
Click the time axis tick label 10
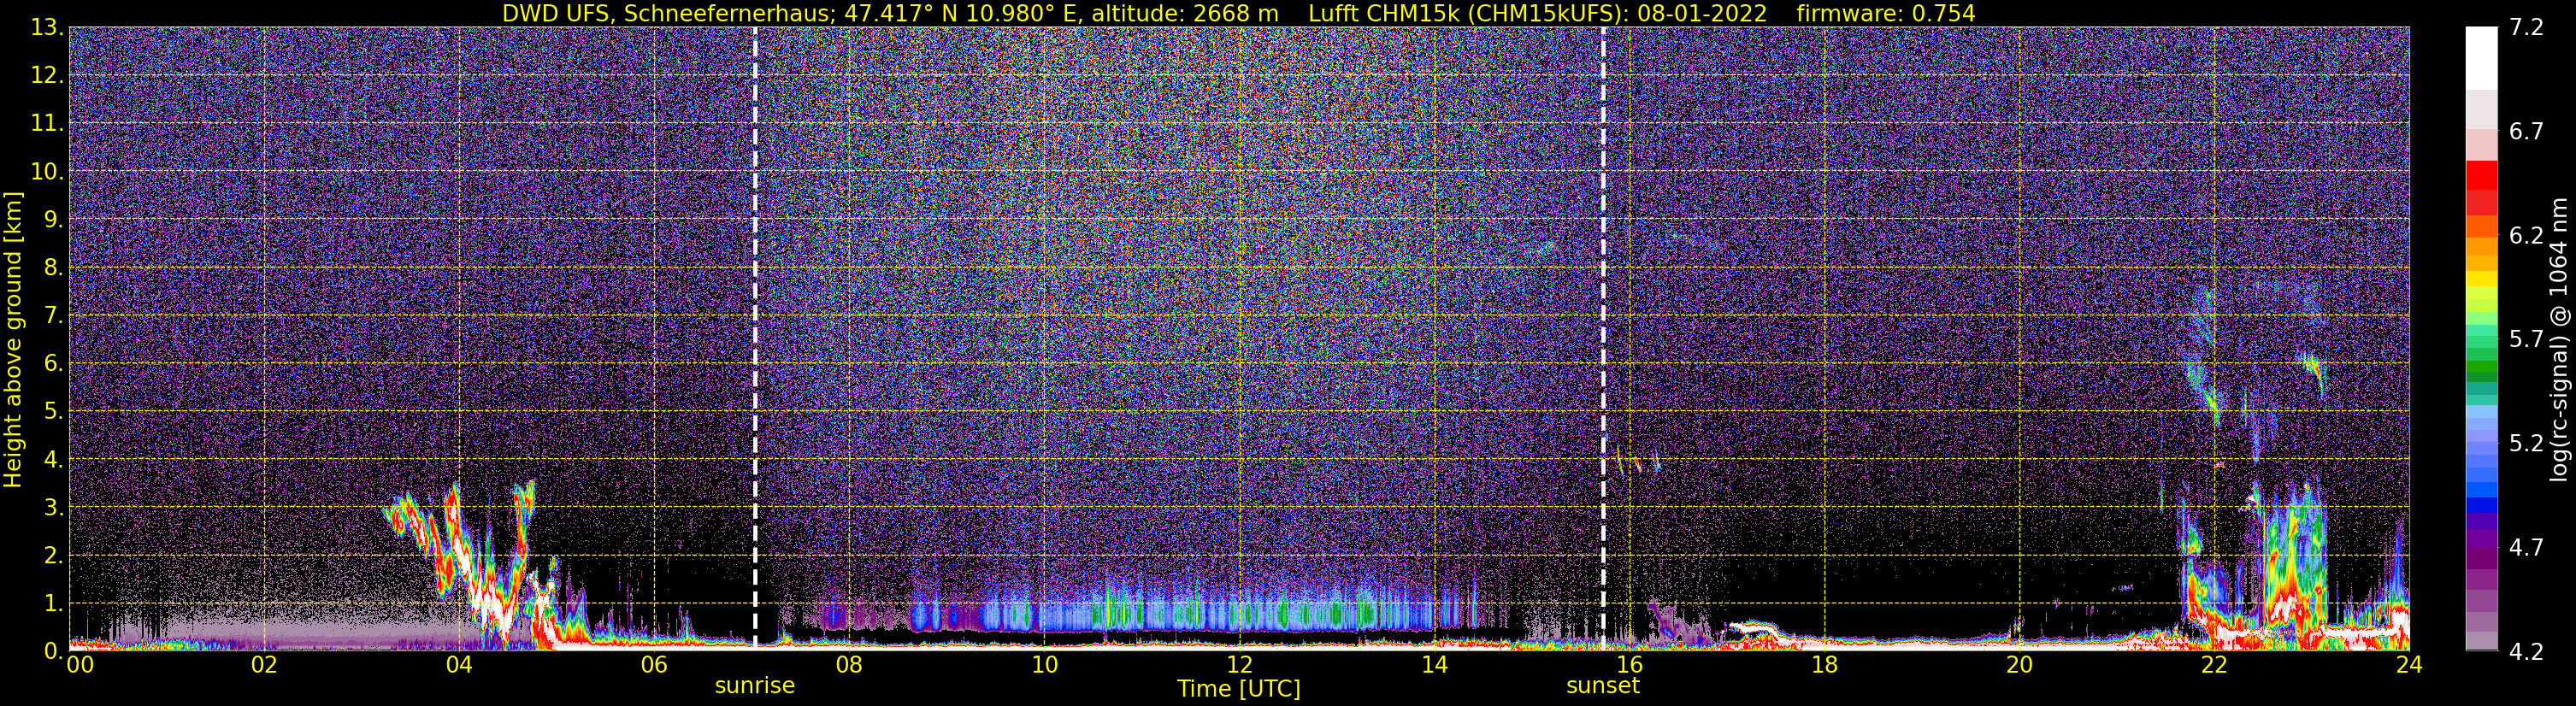pos(1044,666)
